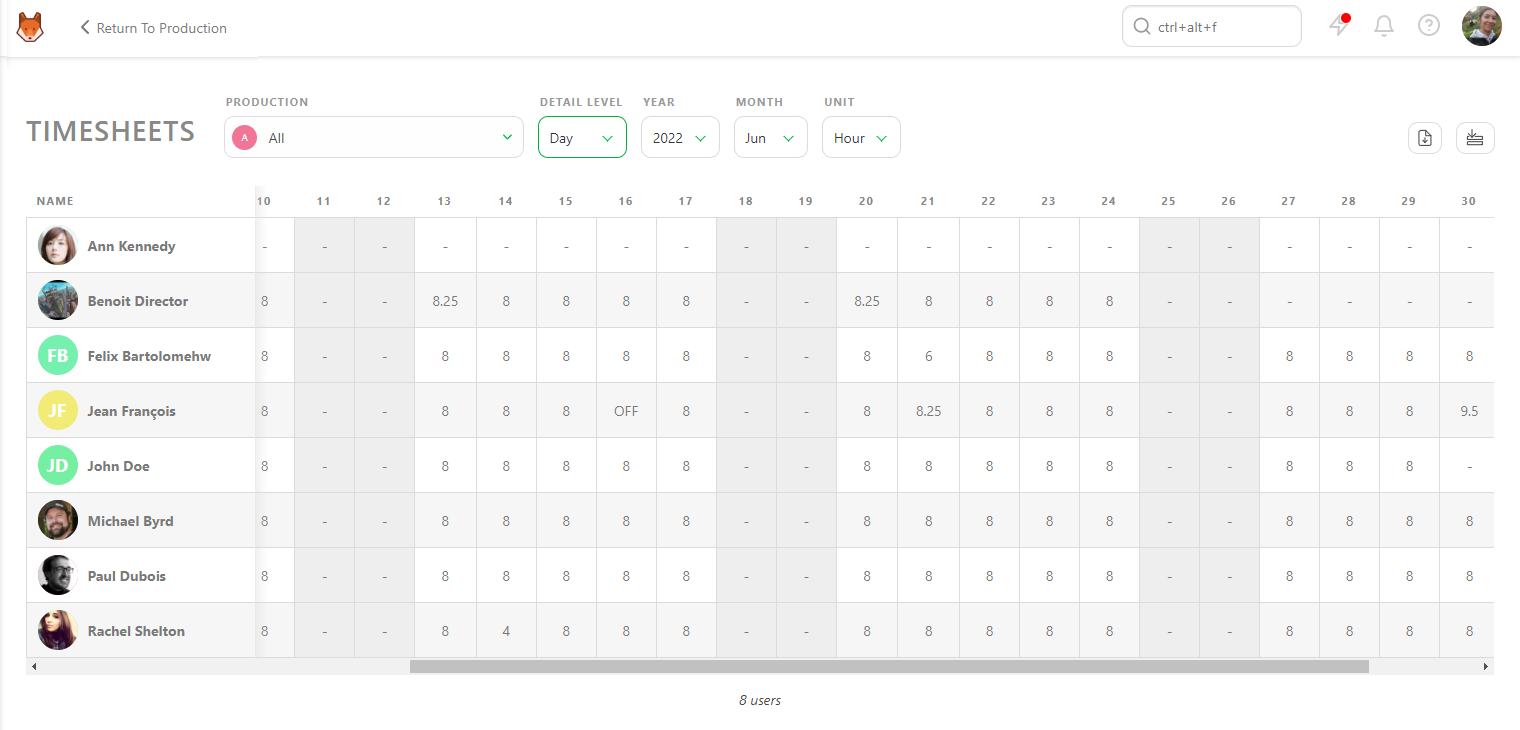
Task: Click the JF avatar of Jean François
Action: coord(58,410)
